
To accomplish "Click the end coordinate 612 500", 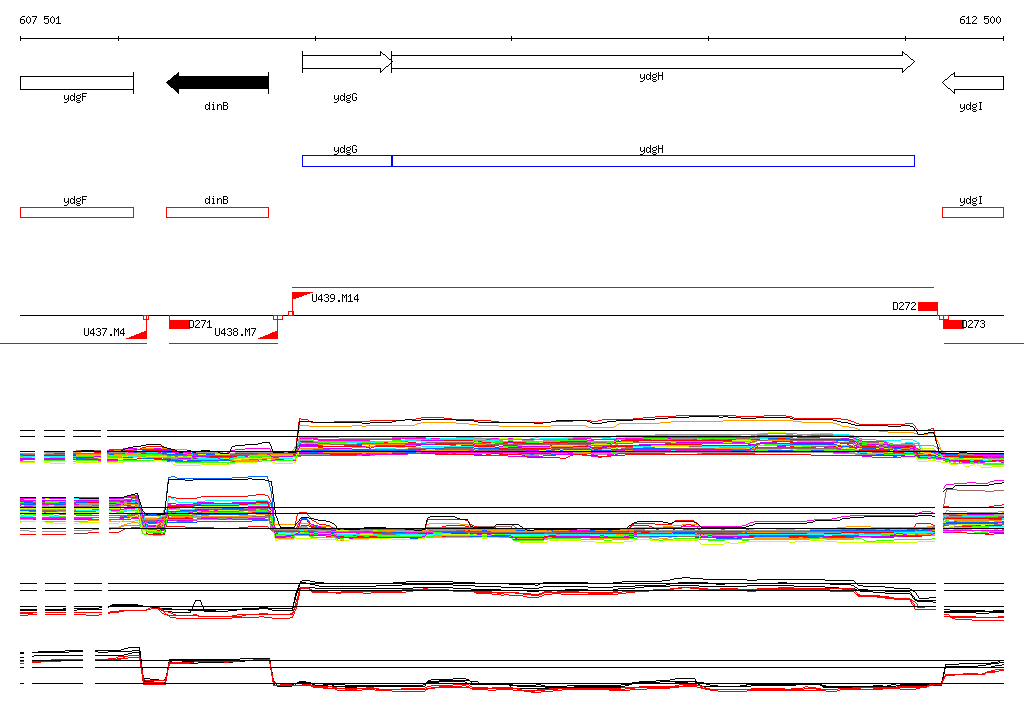I will tap(980, 20).
